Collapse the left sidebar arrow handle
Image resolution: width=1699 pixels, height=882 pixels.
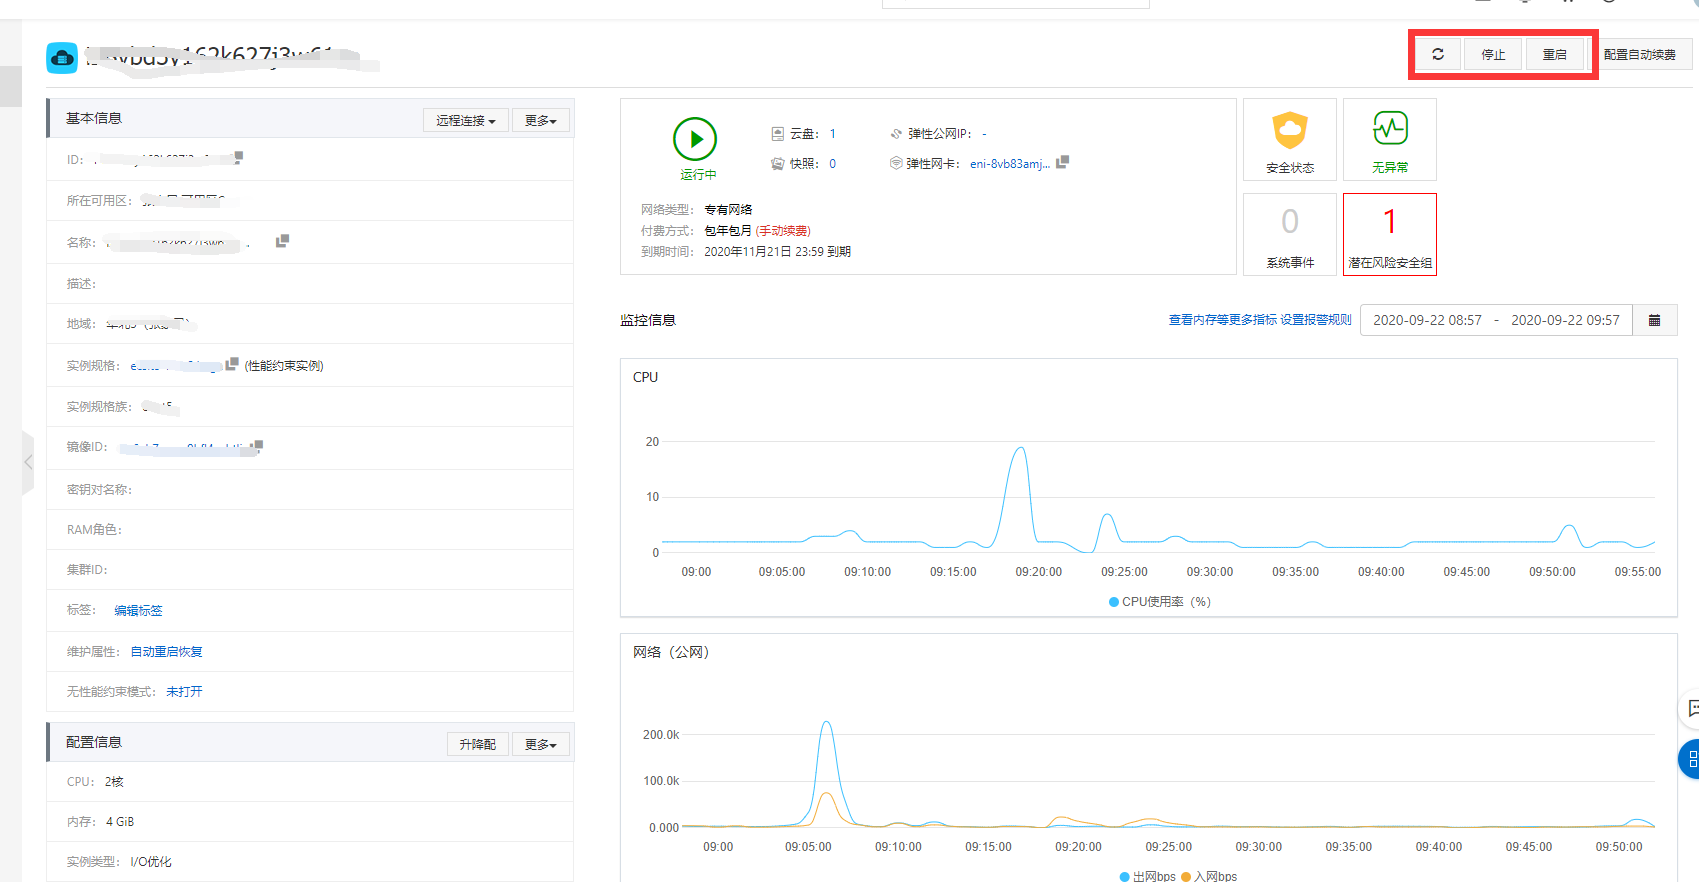[x=28, y=462]
